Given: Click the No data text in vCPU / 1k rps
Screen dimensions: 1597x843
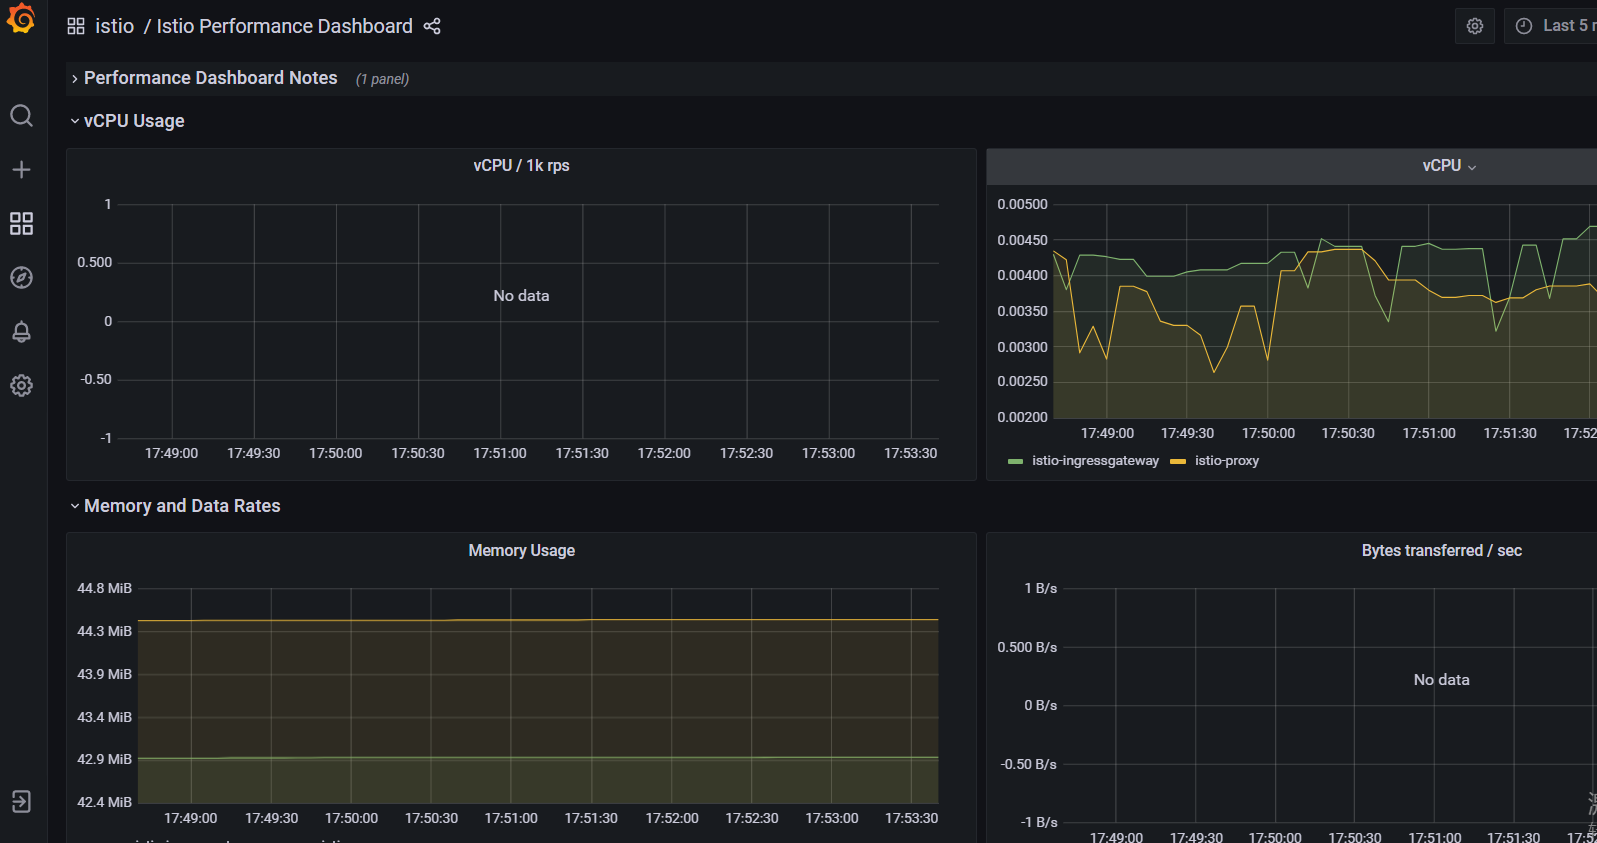Looking at the screenshot, I should [521, 296].
